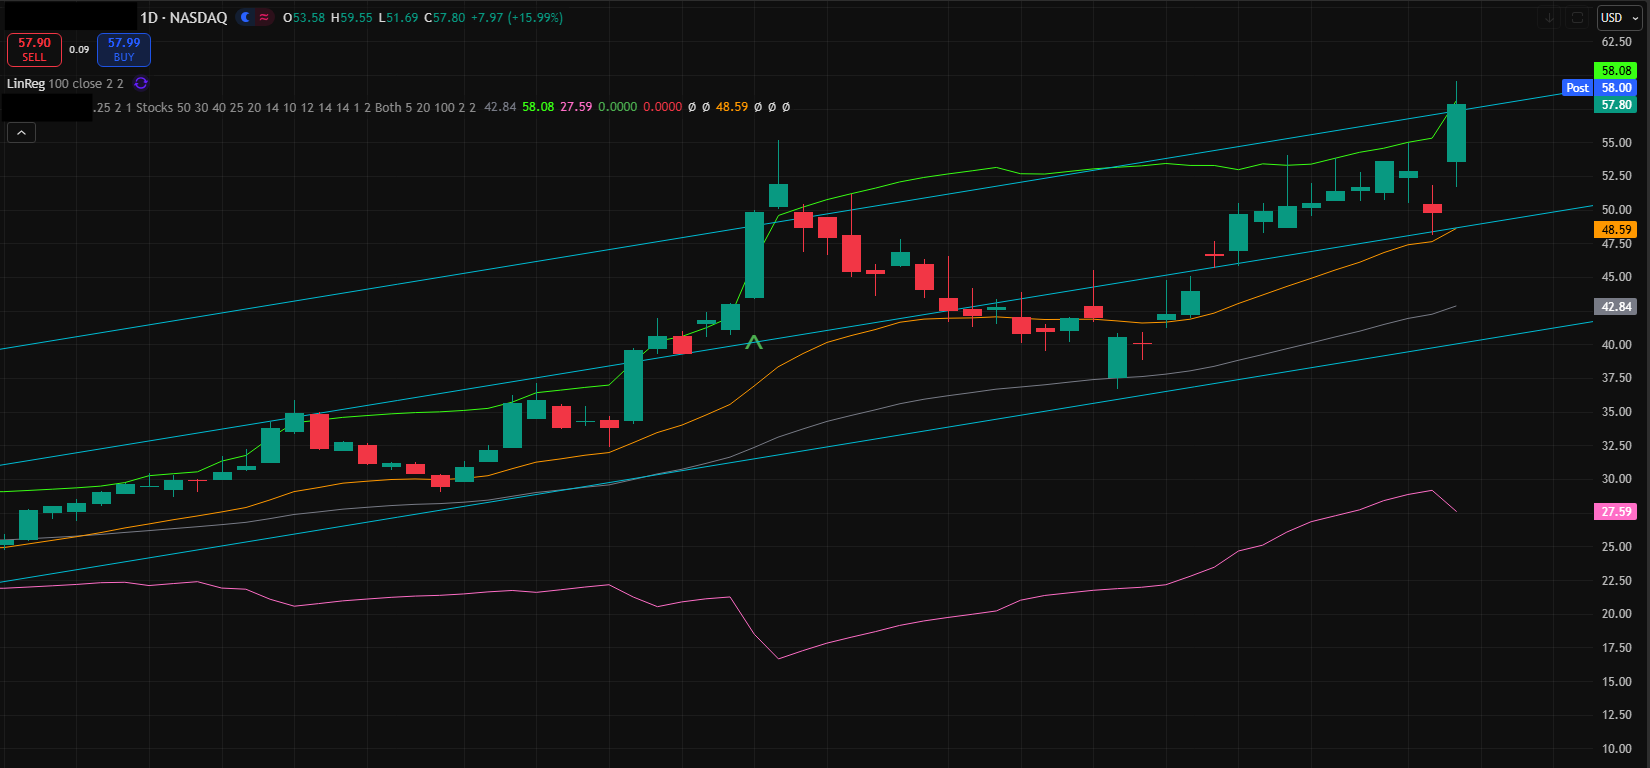Click the 1D · NASDAQ interval label

click(x=183, y=18)
